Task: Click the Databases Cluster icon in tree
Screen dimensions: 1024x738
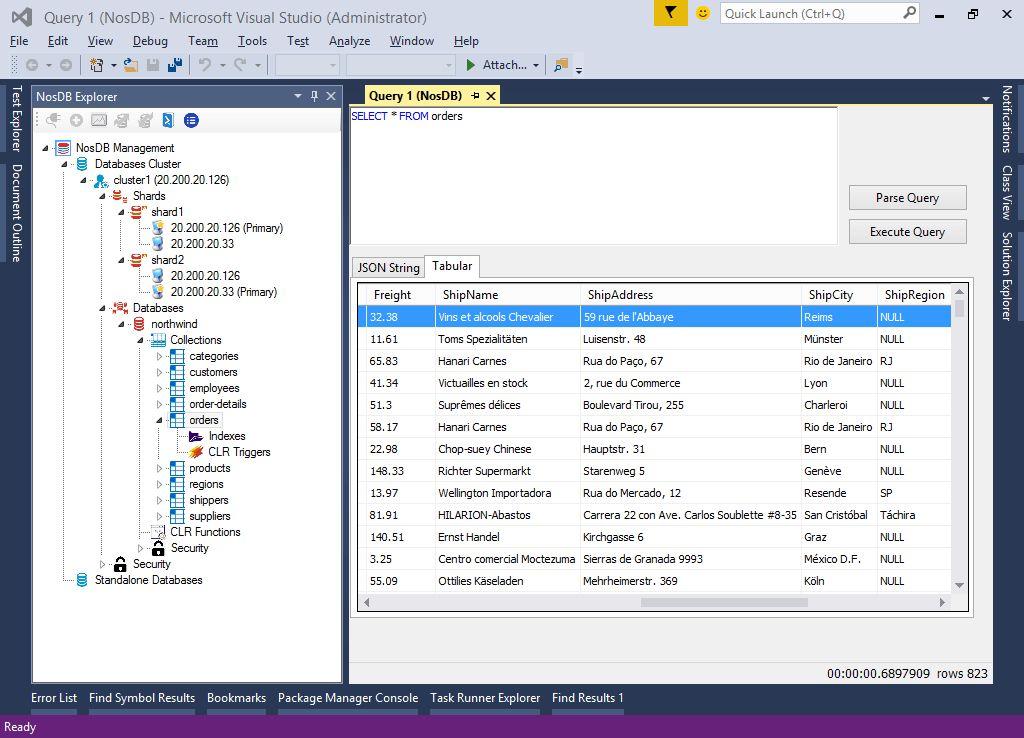Action: (82, 164)
